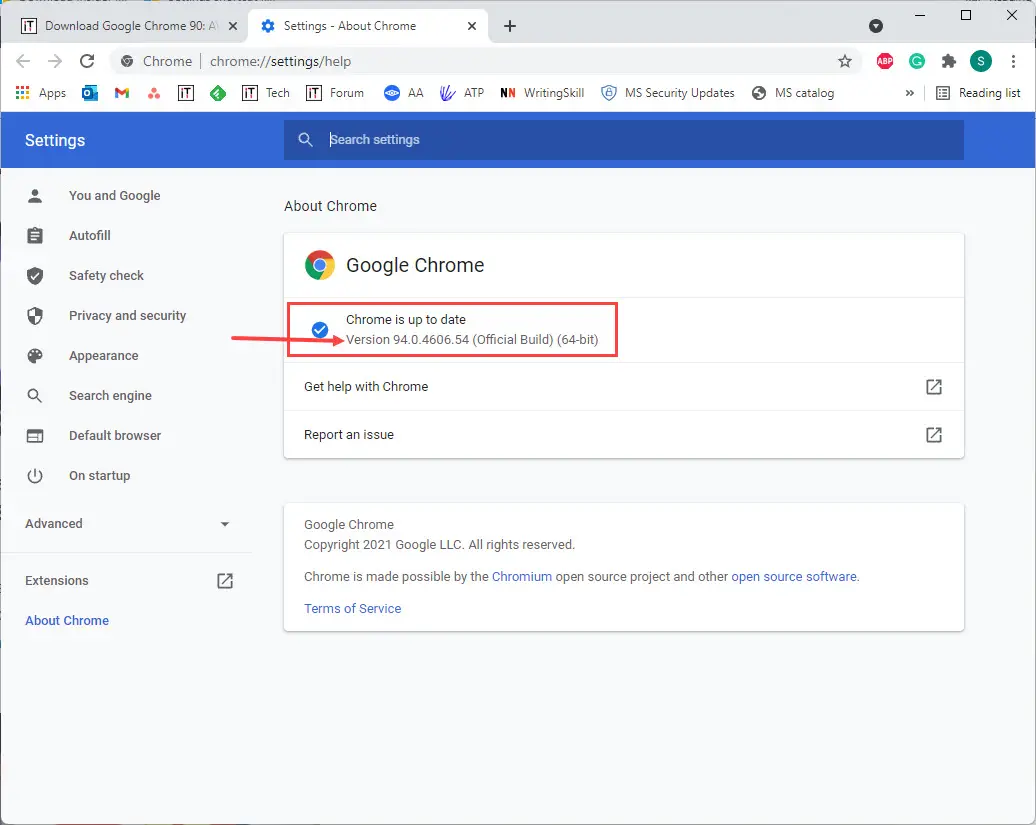
Task: Select the Settings - About Chrome tab
Action: tap(368, 26)
